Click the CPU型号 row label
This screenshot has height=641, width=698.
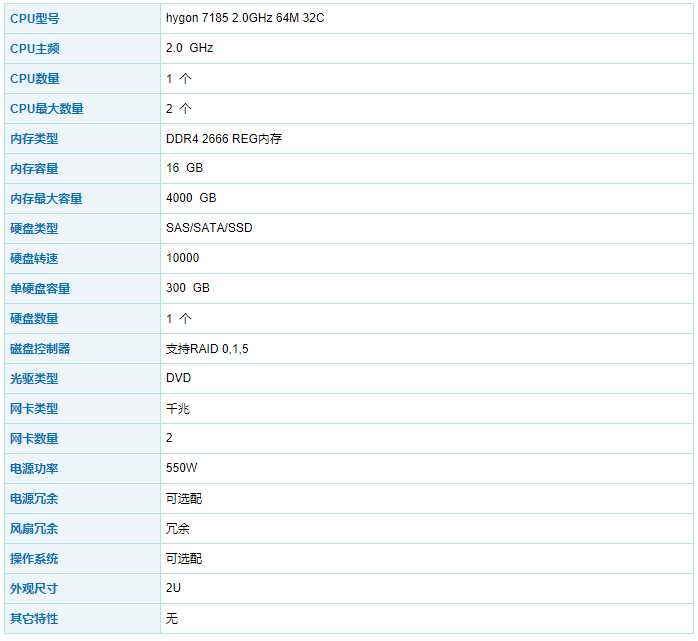[x=34, y=18]
